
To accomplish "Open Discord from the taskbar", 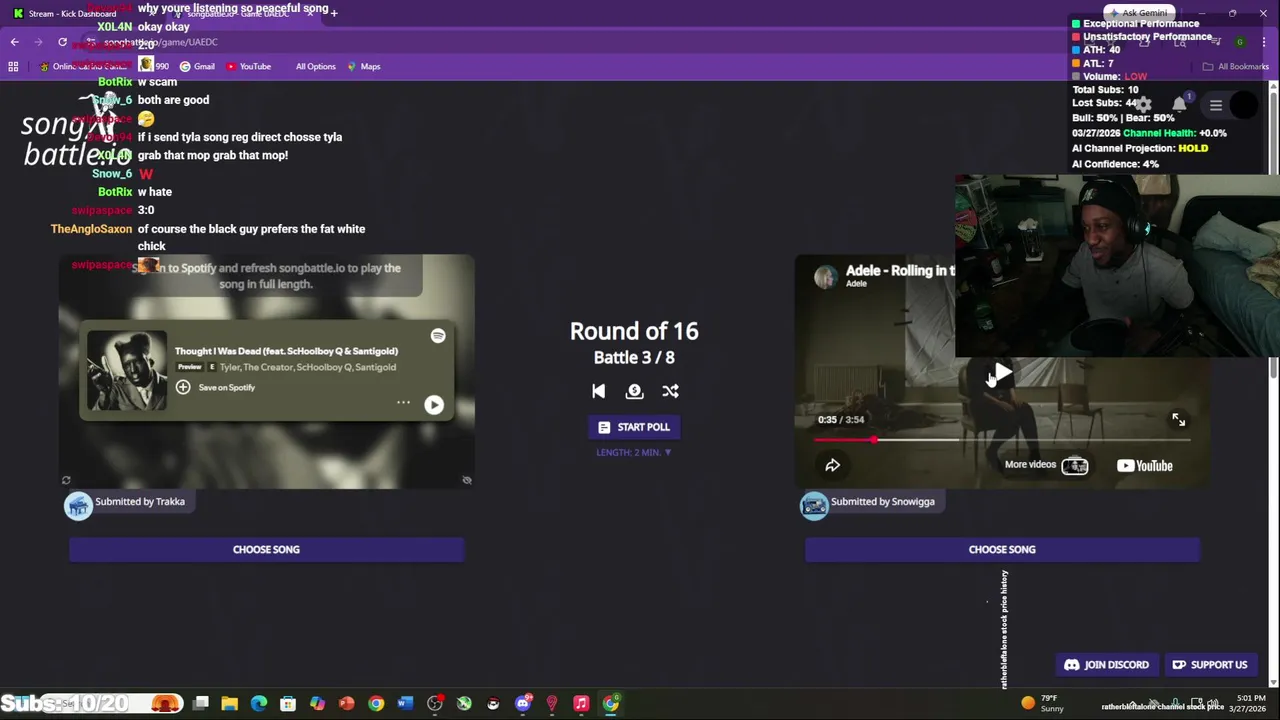I will [522, 704].
